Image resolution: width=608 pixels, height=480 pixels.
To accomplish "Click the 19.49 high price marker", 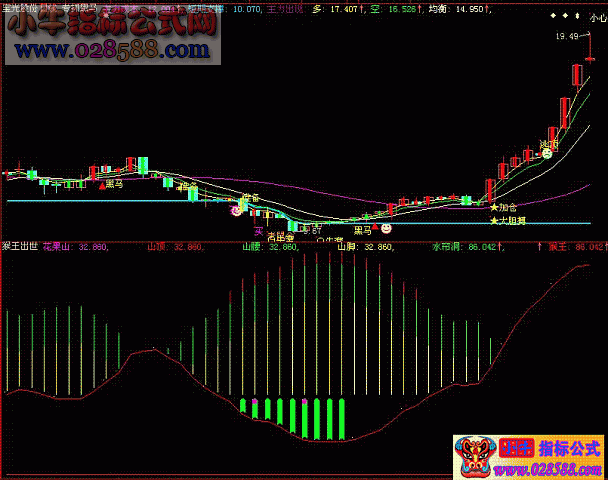I will pos(568,36).
